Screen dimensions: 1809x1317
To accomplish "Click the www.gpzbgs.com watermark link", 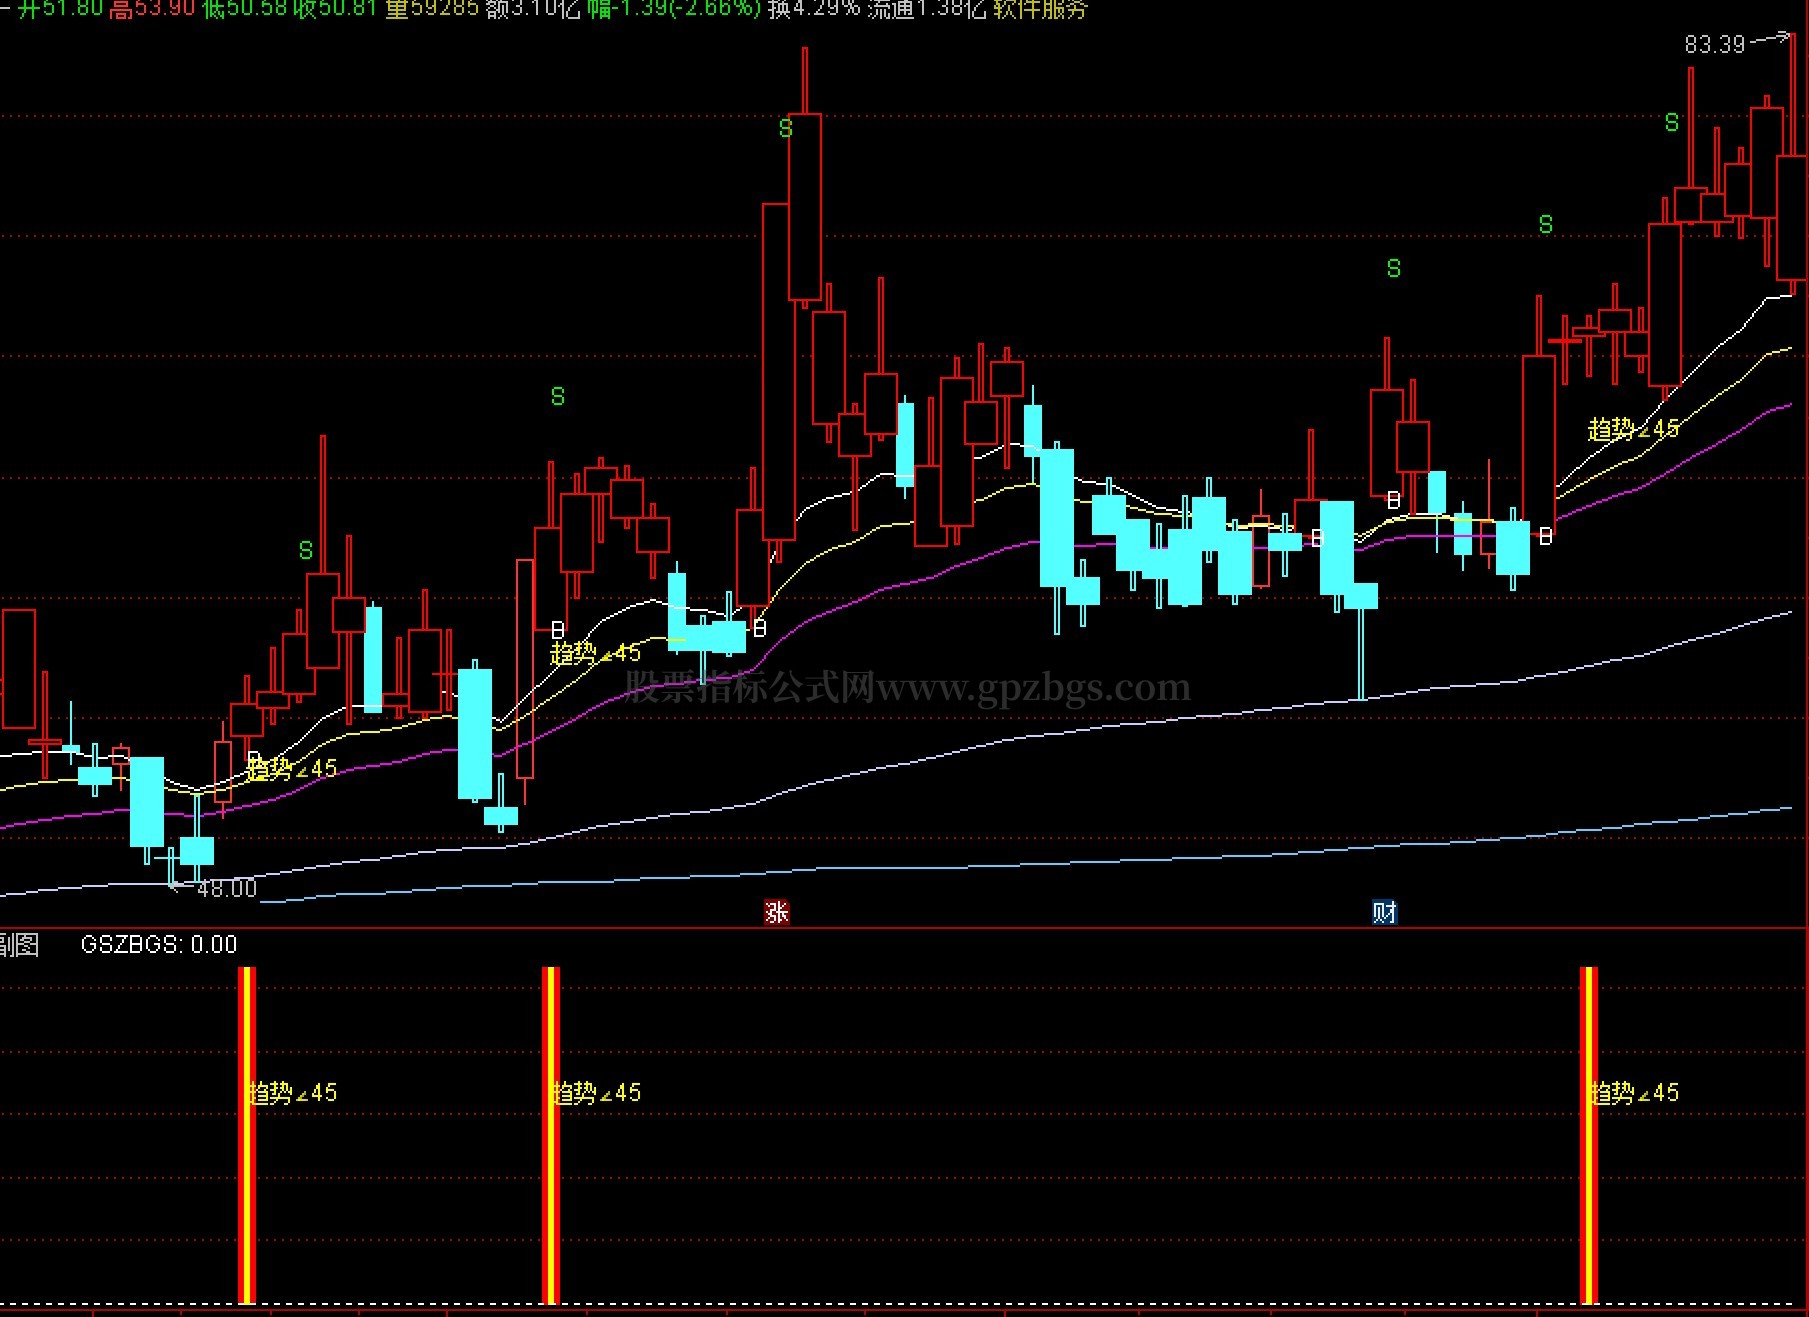I will [1033, 687].
